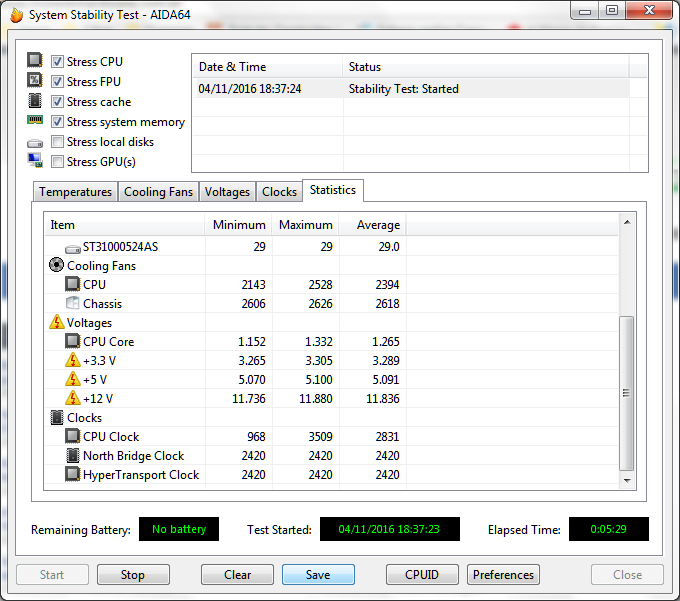Click the chip icon of the CPU fan row
680x601 pixels.
click(x=72, y=284)
